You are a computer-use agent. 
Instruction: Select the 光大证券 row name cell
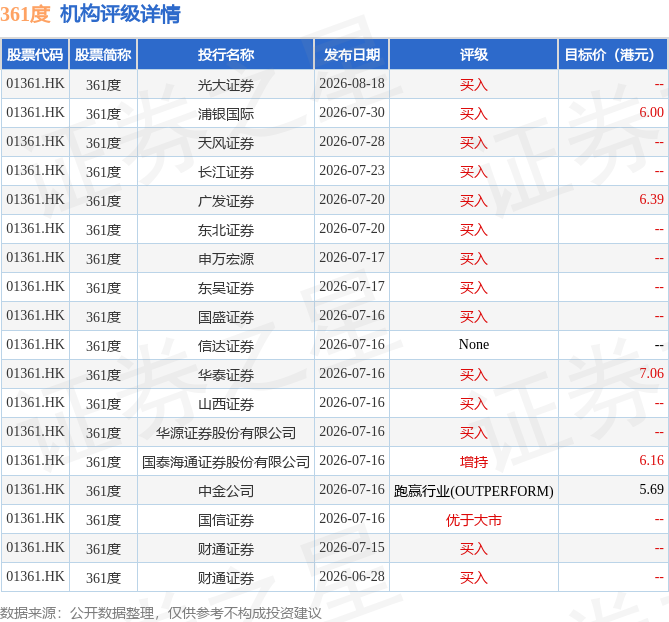tap(226, 84)
